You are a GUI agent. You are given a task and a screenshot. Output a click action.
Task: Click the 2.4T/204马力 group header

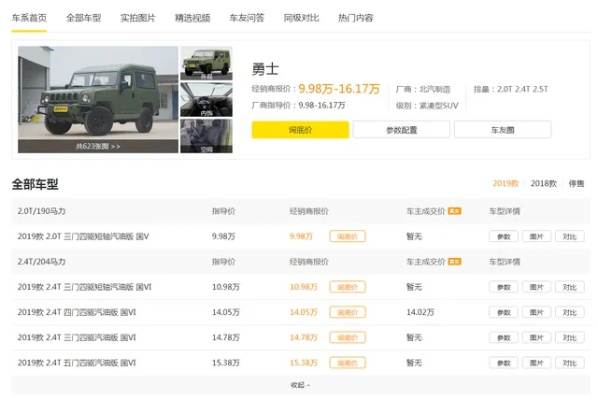pyautogui.click(x=41, y=262)
